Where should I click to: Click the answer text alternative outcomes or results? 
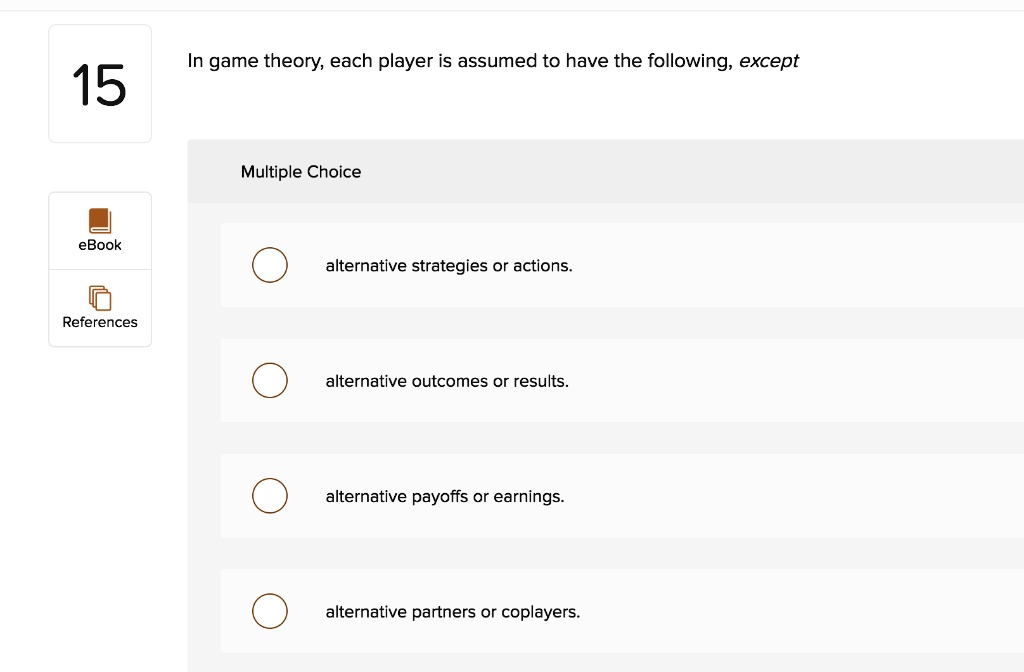coord(446,381)
